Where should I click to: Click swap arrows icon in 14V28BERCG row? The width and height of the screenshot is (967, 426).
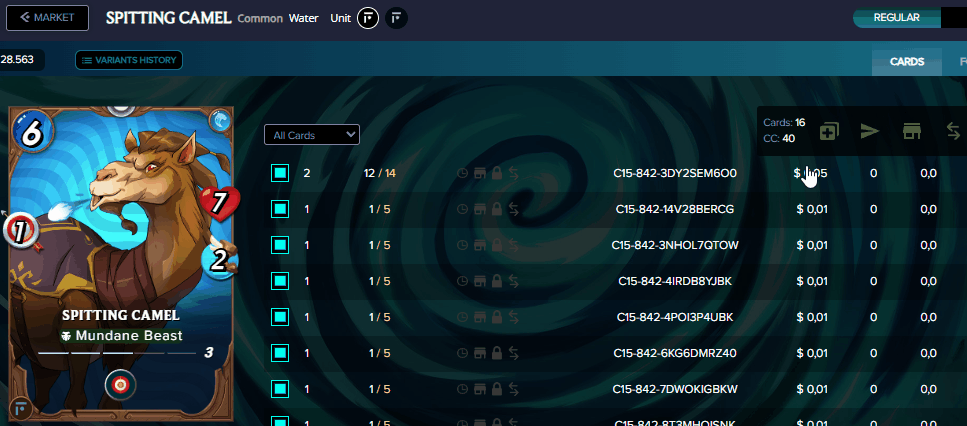tap(513, 210)
